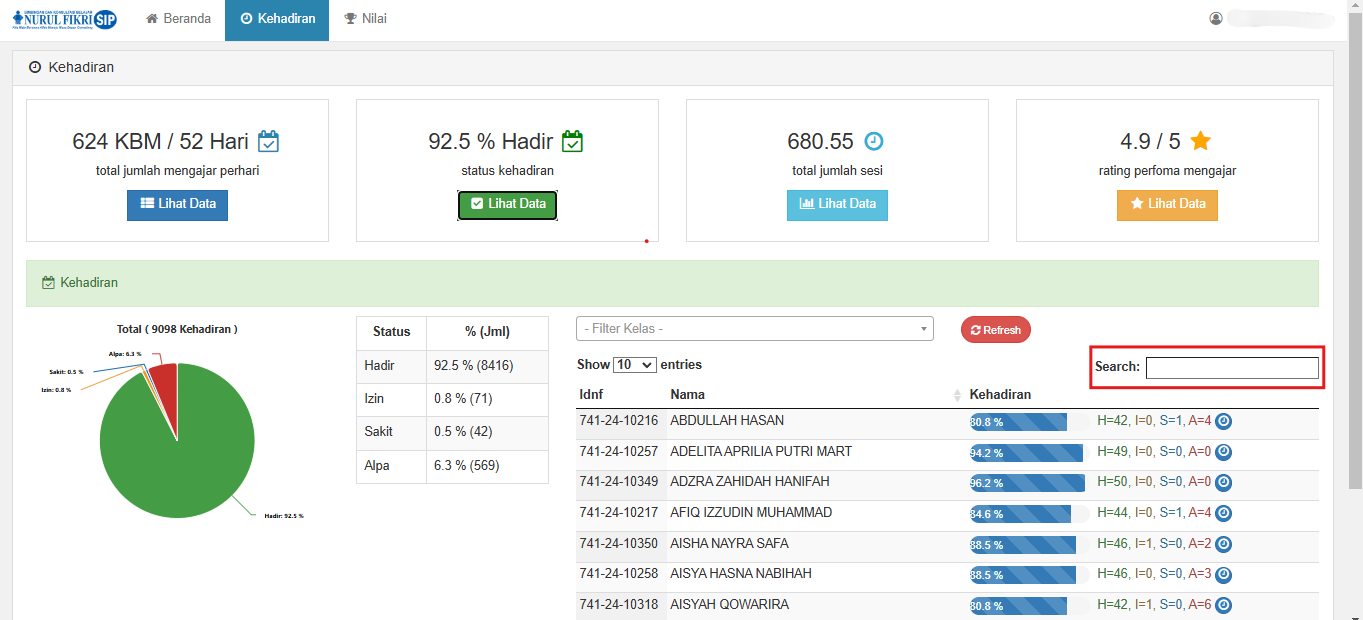Click the user account icon in header
The height and width of the screenshot is (620, 1363).
[1216, 19]
